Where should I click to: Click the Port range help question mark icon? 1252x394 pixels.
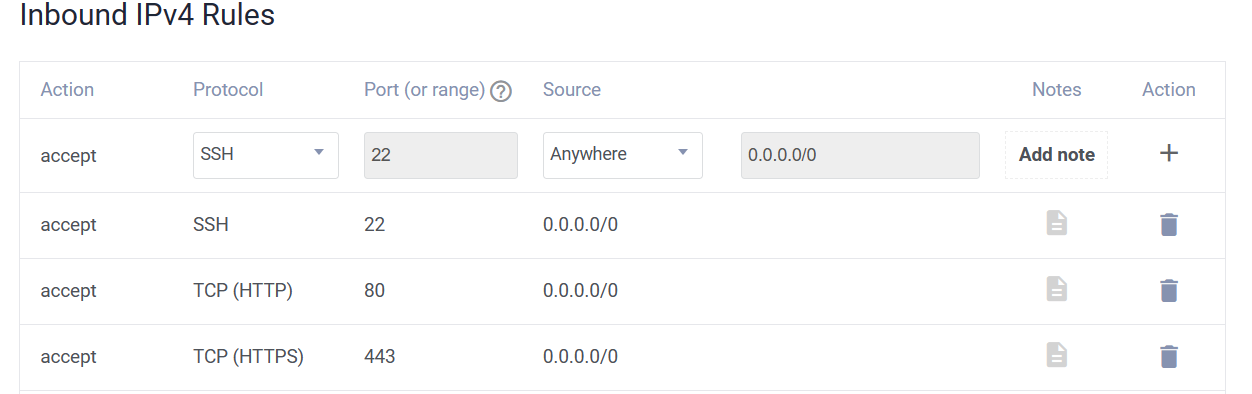point(501,91)
